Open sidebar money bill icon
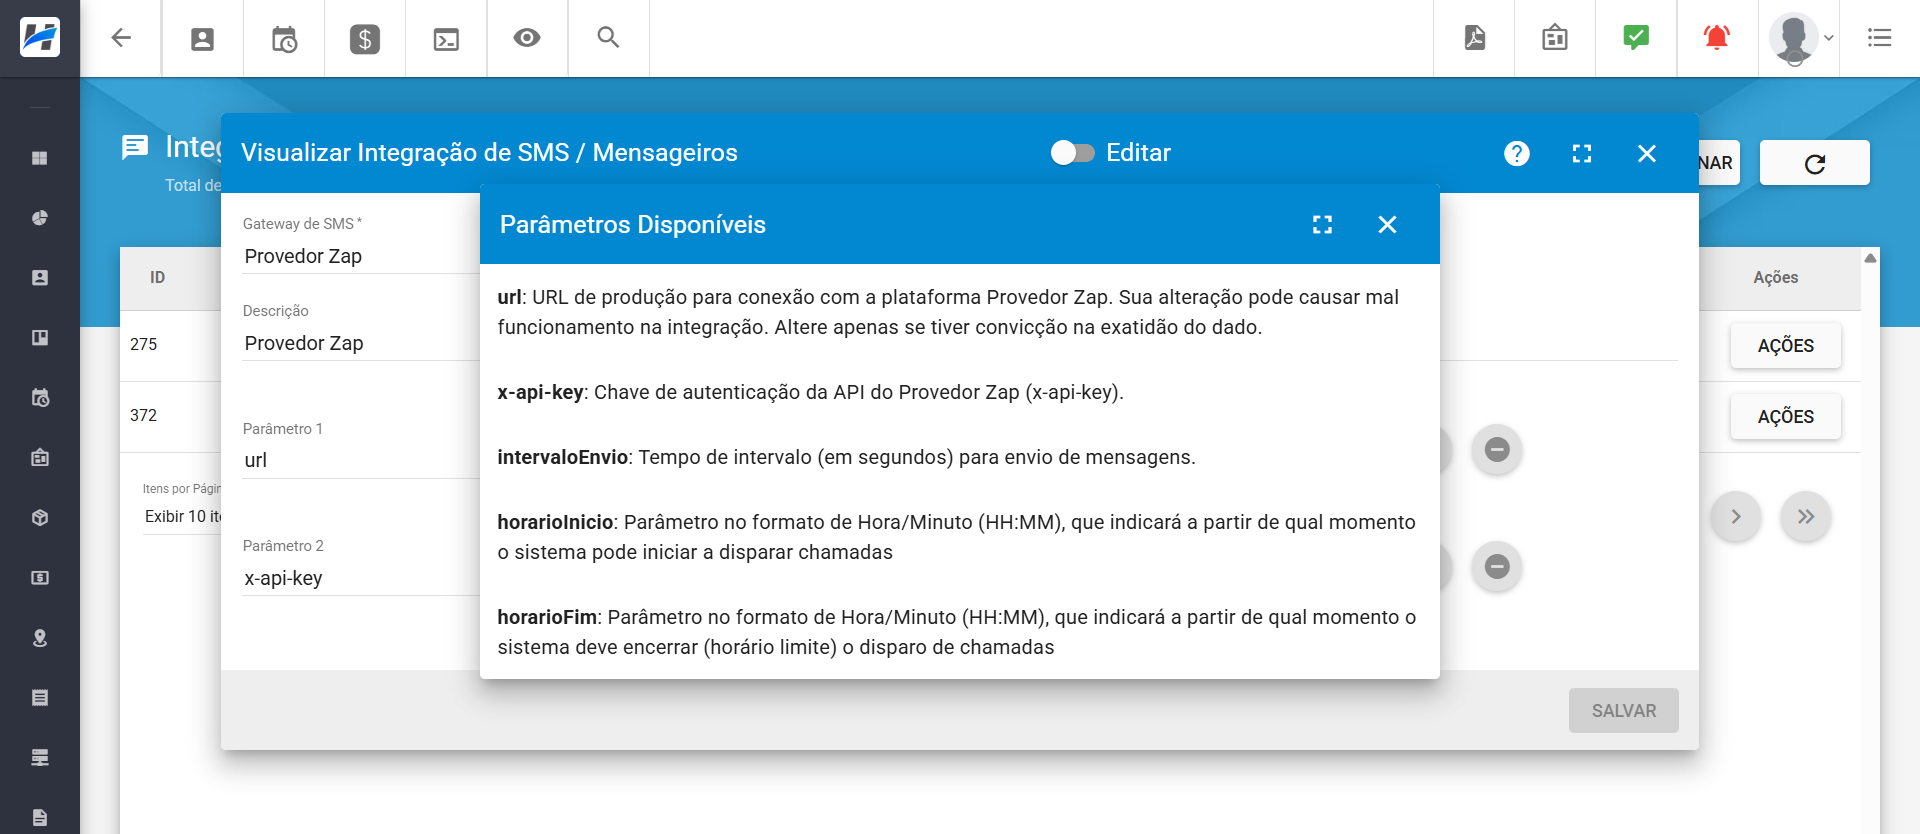This screenshot has width=1920, height=834. 40,578
